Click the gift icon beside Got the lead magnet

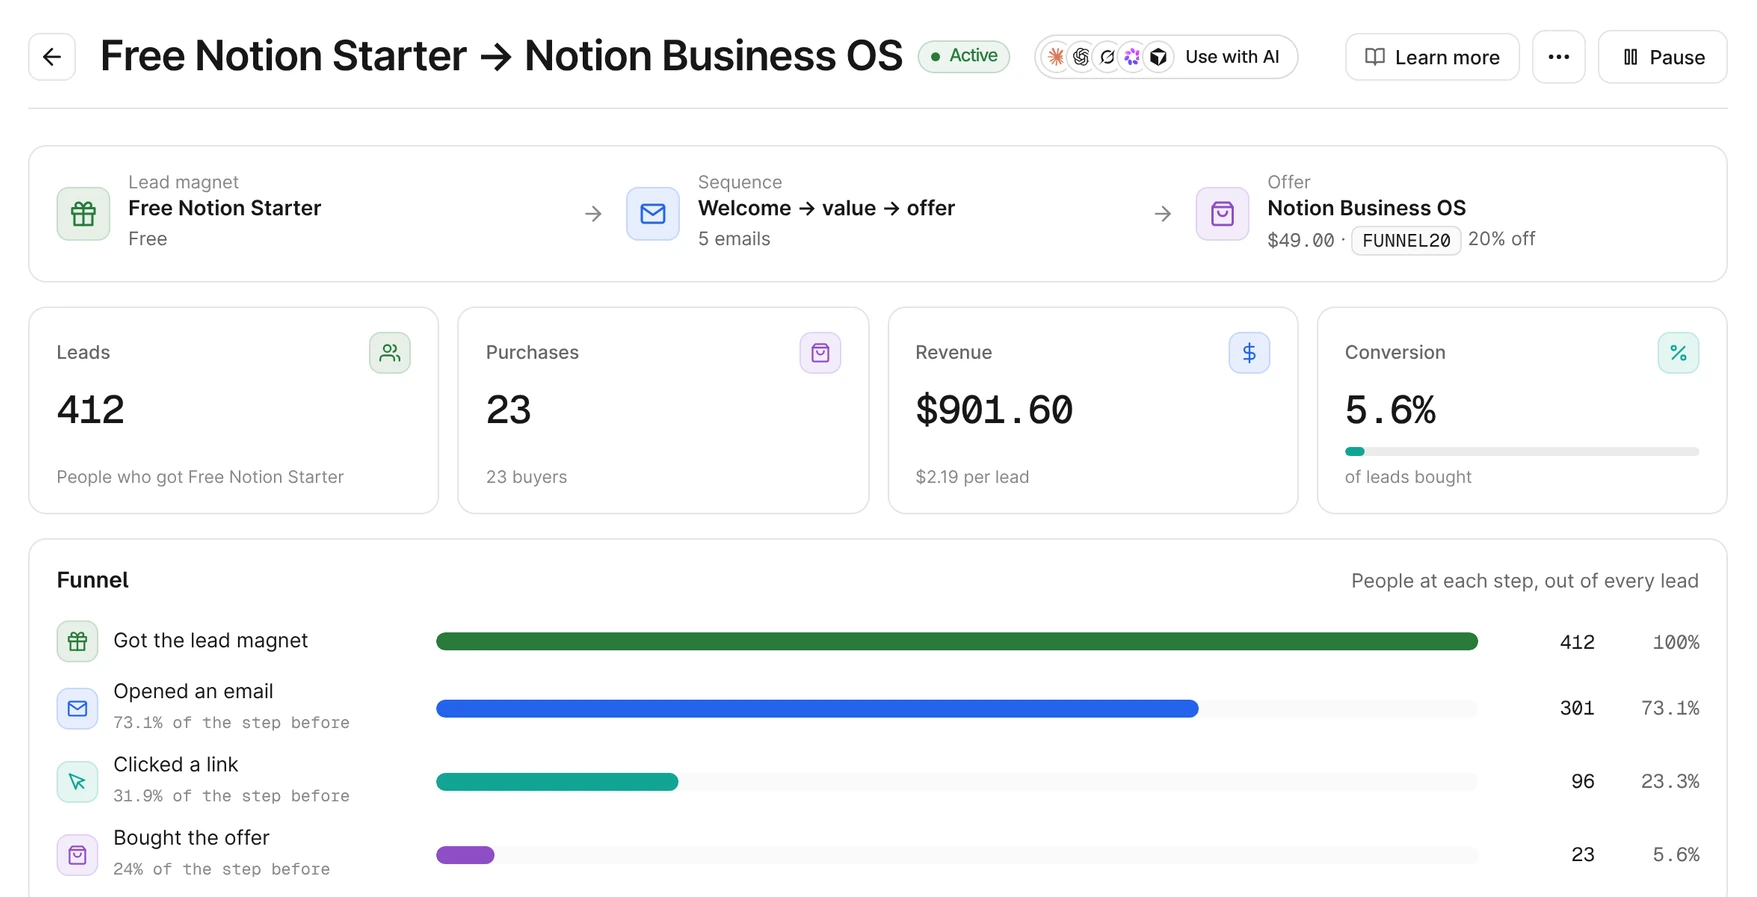pos(77,641)
